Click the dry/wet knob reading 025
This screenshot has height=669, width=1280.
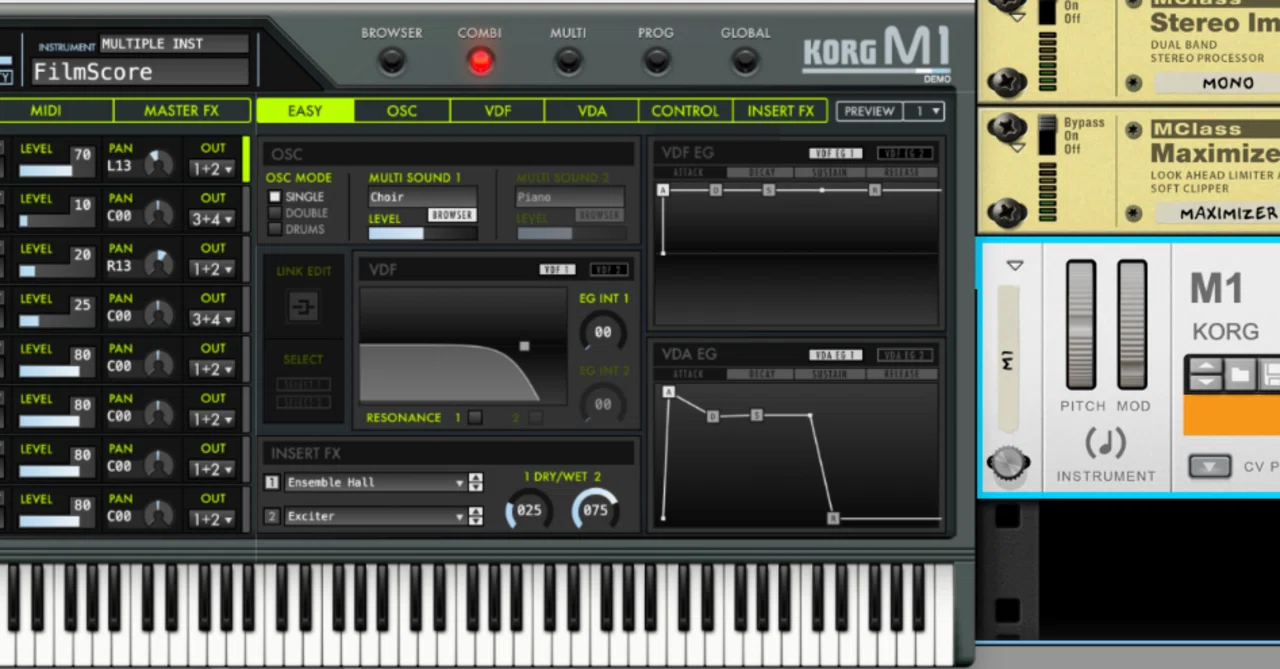529,509
